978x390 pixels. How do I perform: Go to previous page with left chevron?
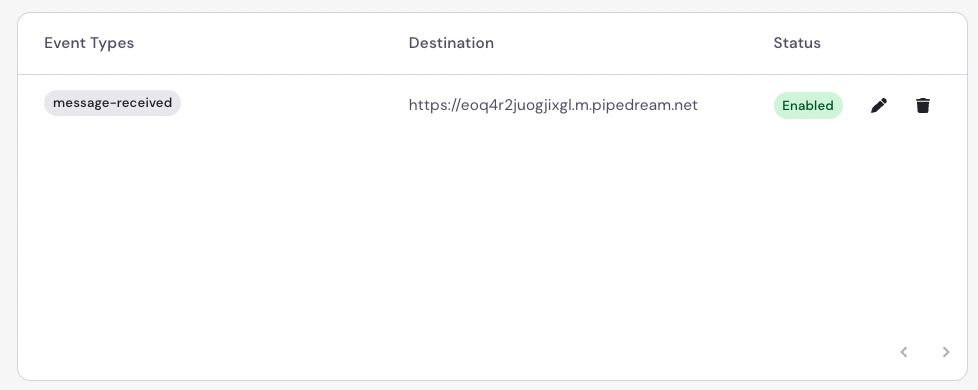click(x=903, y=352)
